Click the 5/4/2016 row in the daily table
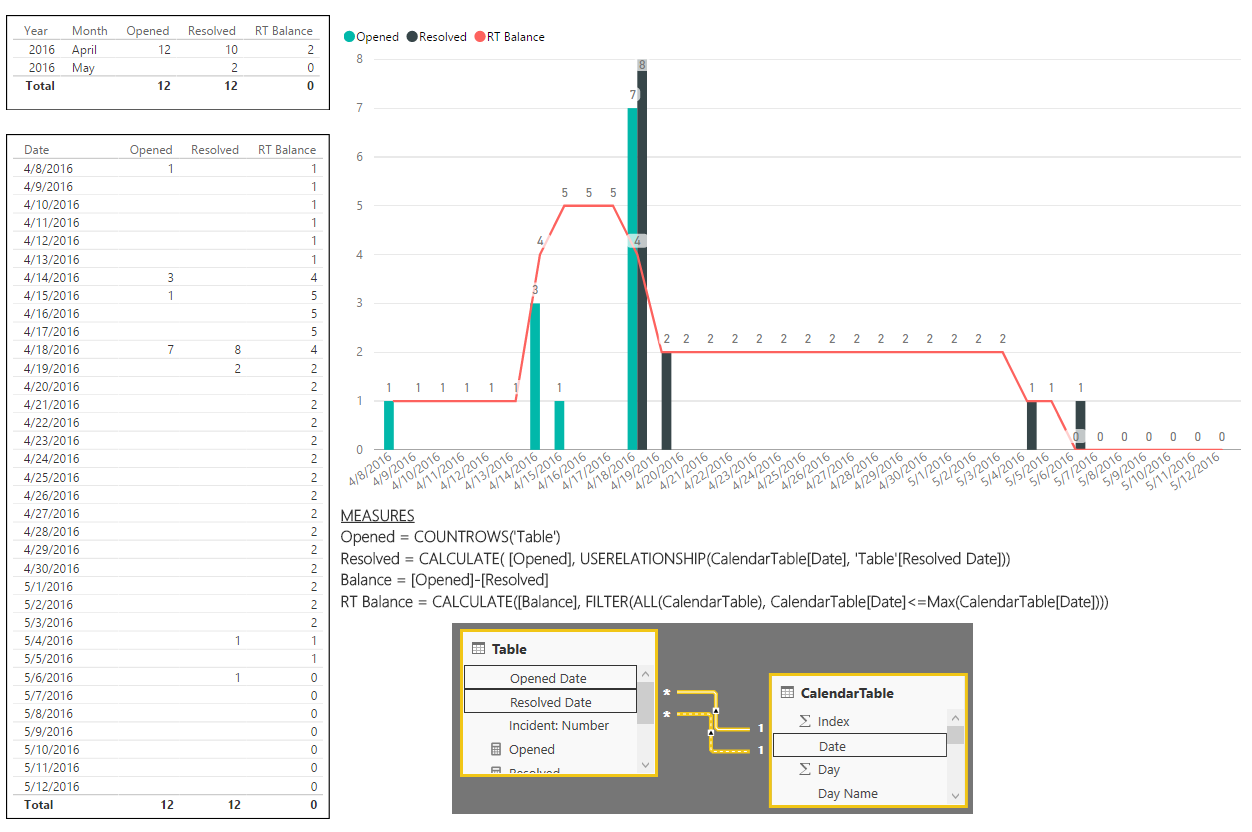Screen dimensions: 1252x832 tap(169, 640)
